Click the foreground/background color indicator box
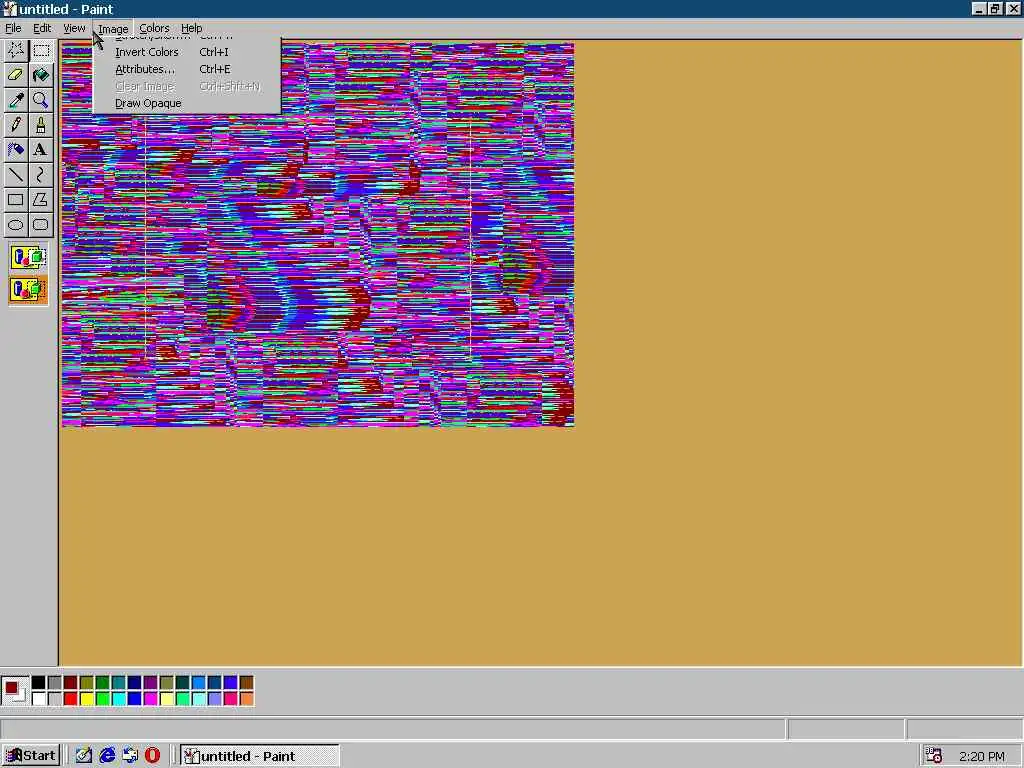 (x=14, y=691)
